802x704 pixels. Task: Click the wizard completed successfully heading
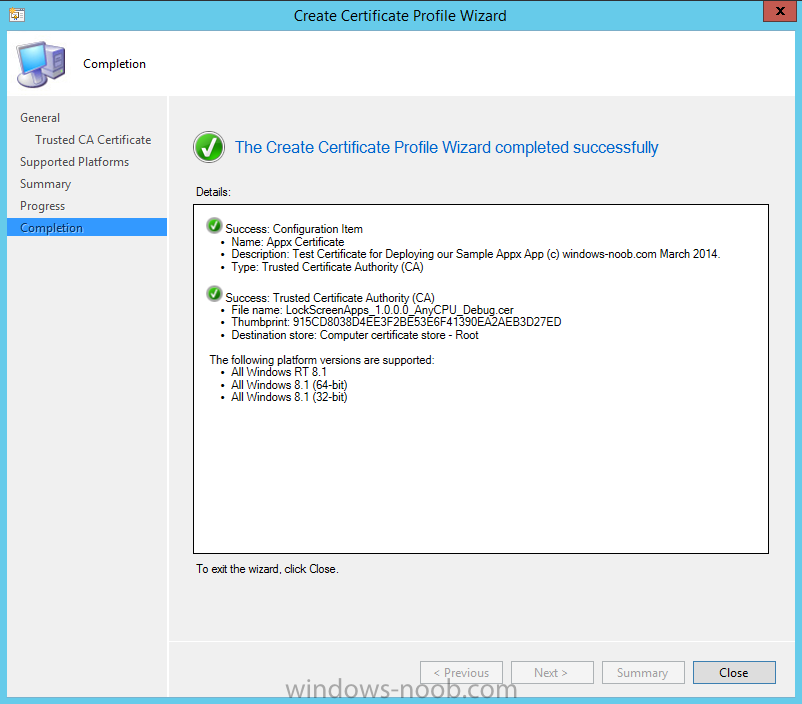coord(447,147)
